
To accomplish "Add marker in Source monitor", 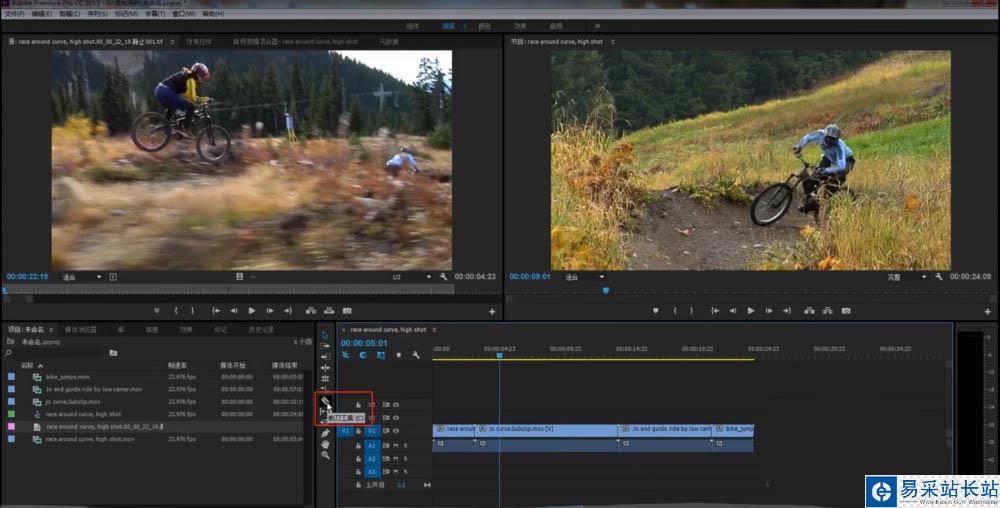I will 156,310.
